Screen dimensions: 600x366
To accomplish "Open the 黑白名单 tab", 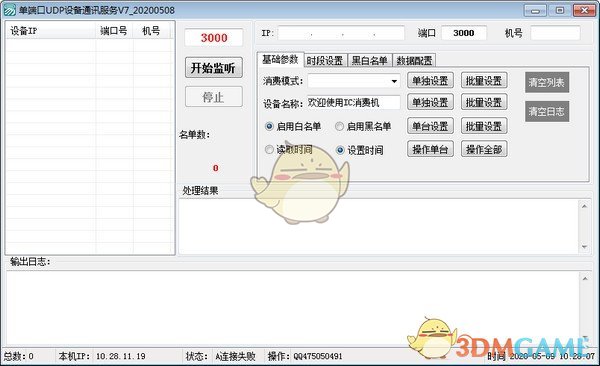I will pos(369,60).
